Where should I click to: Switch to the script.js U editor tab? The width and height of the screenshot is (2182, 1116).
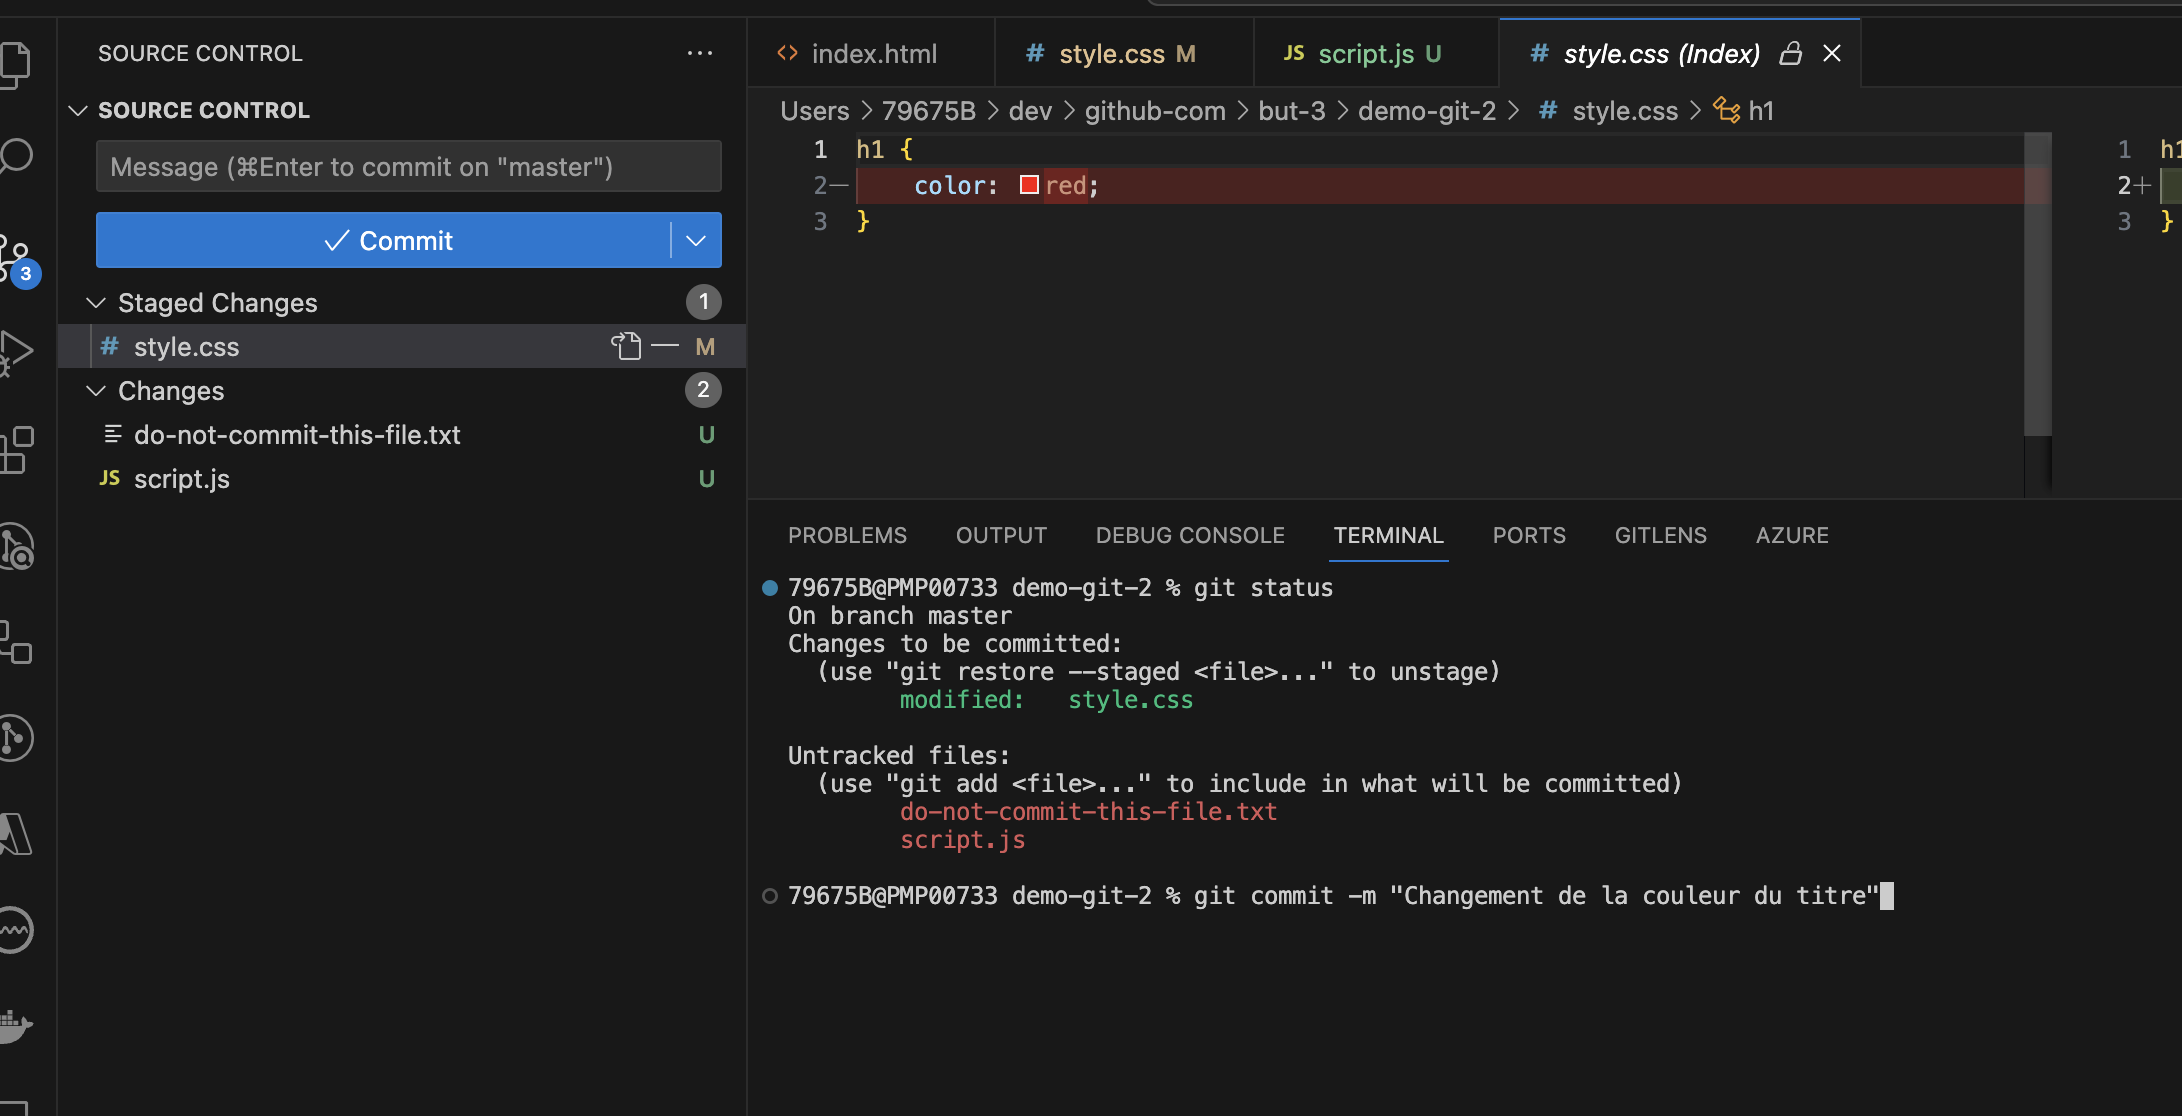coord(1377,53)
